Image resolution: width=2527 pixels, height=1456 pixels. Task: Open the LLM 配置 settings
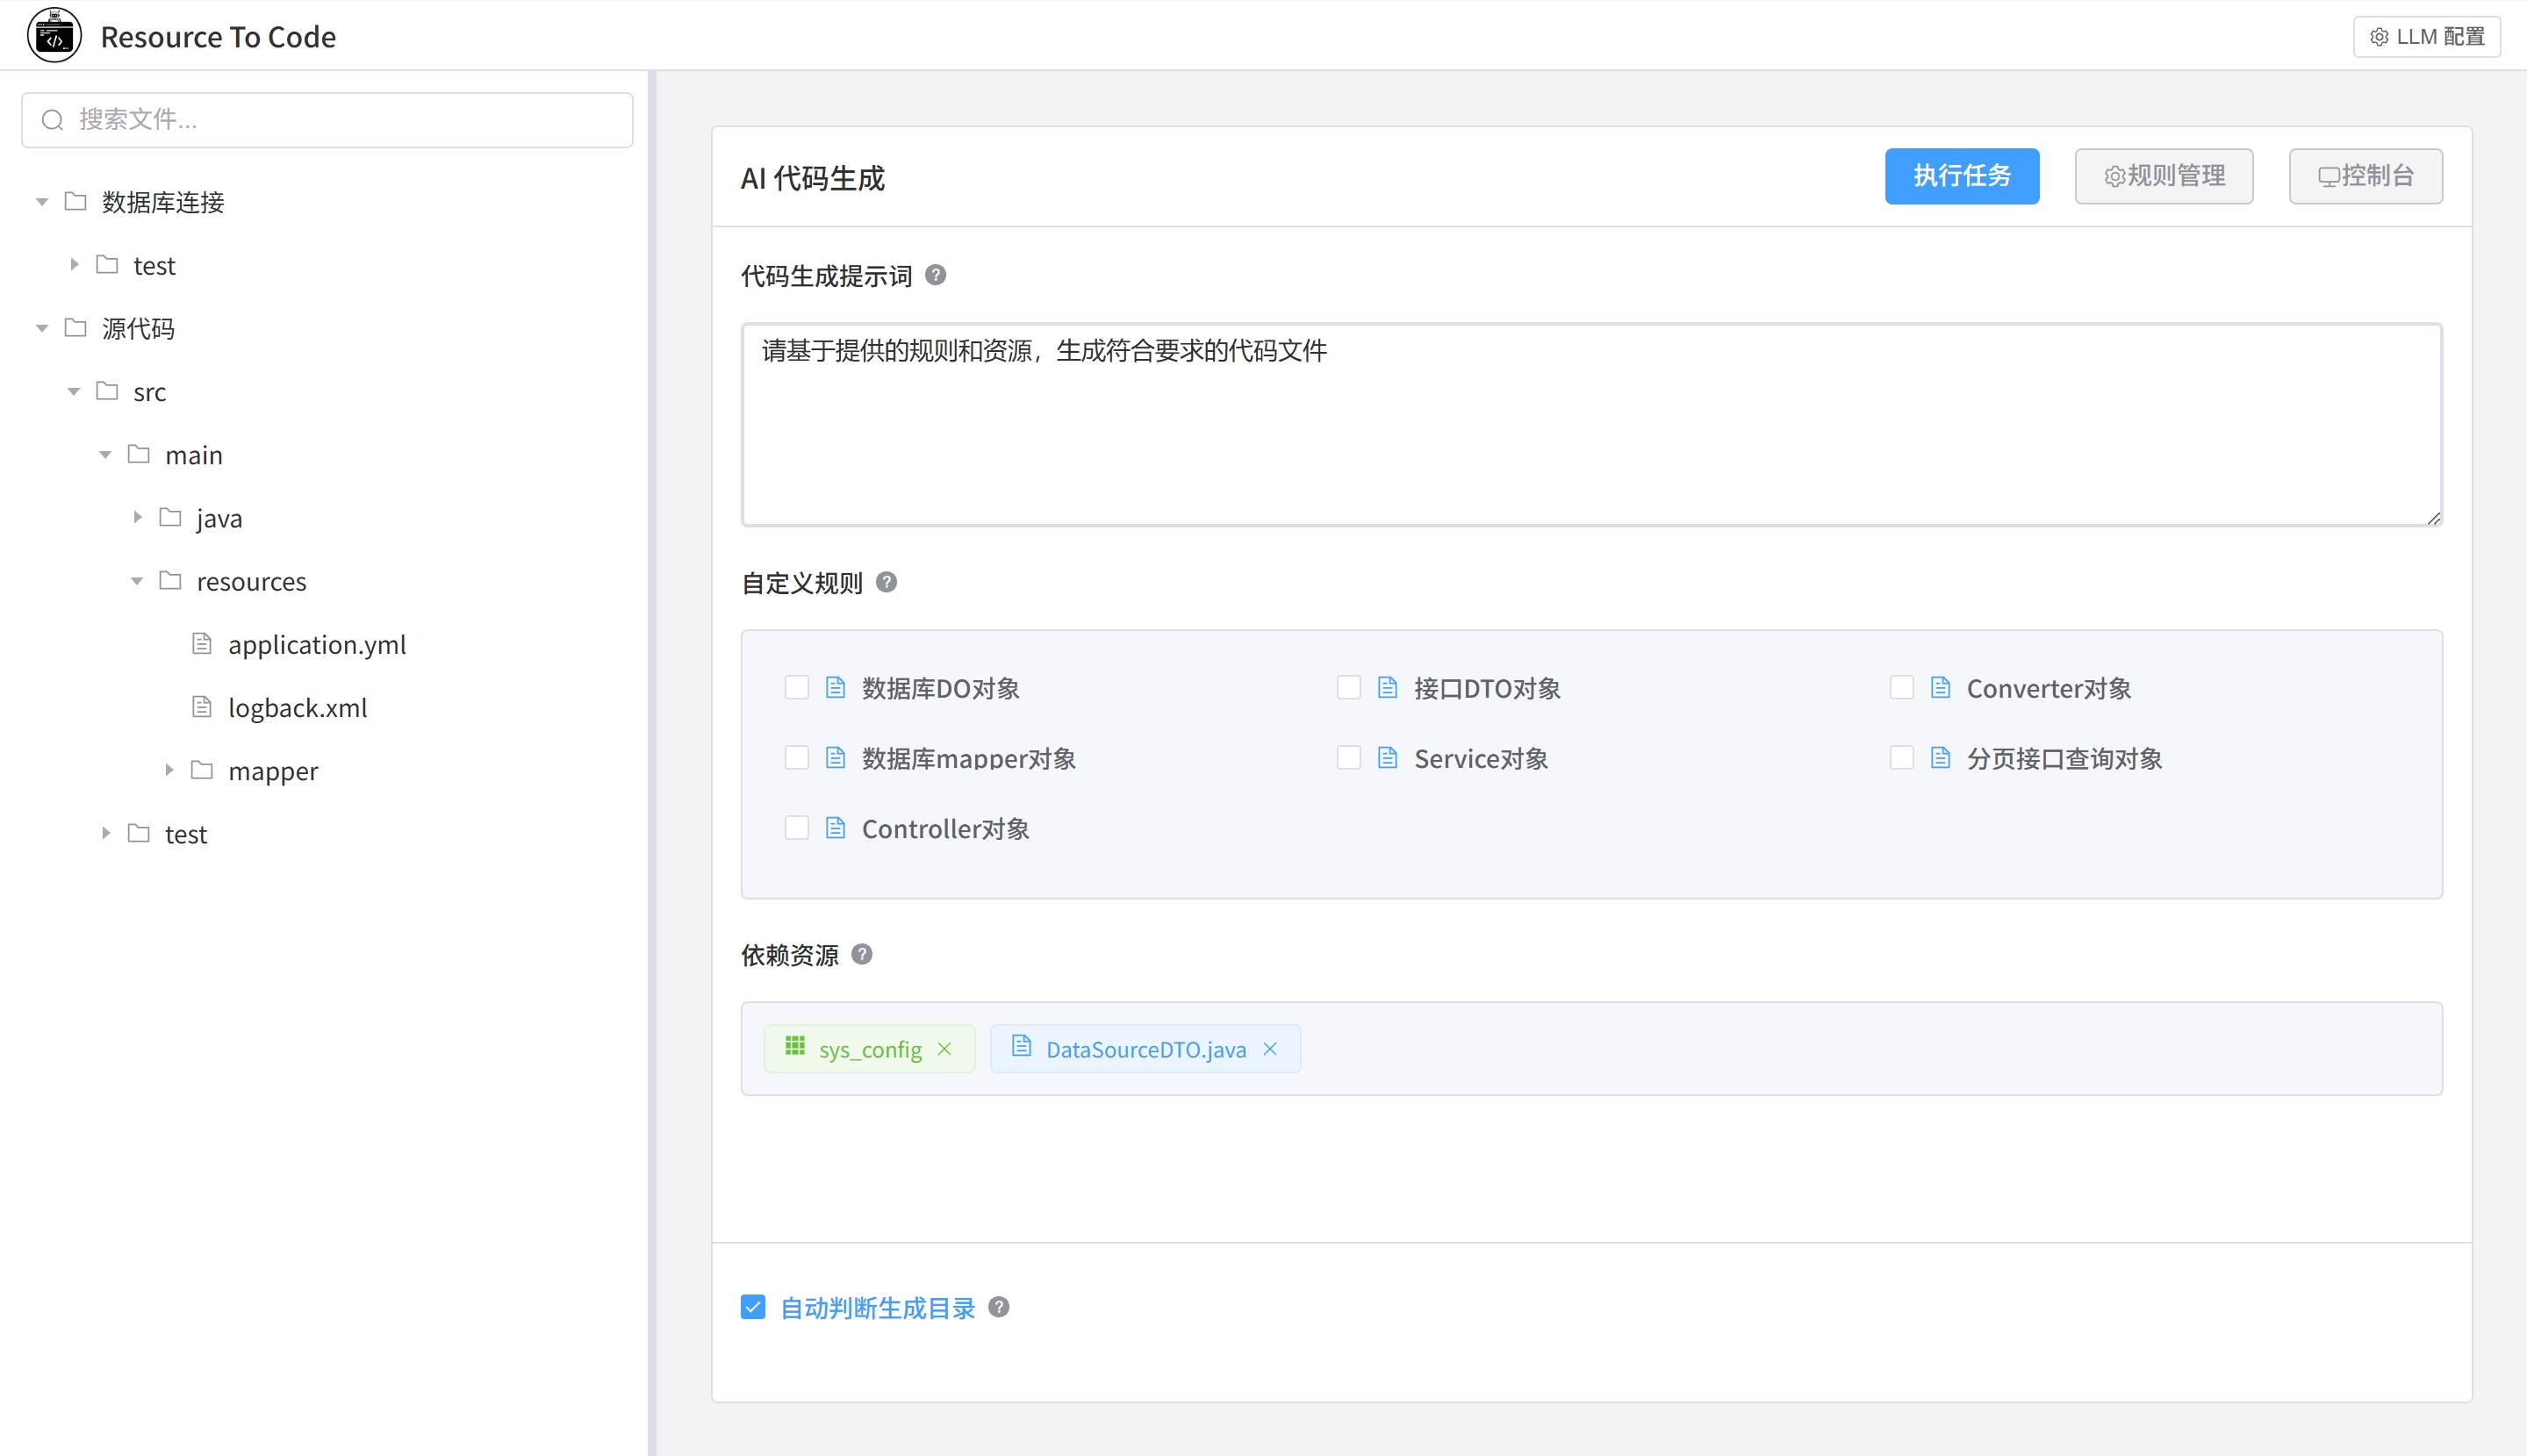tap(2426, 37)
